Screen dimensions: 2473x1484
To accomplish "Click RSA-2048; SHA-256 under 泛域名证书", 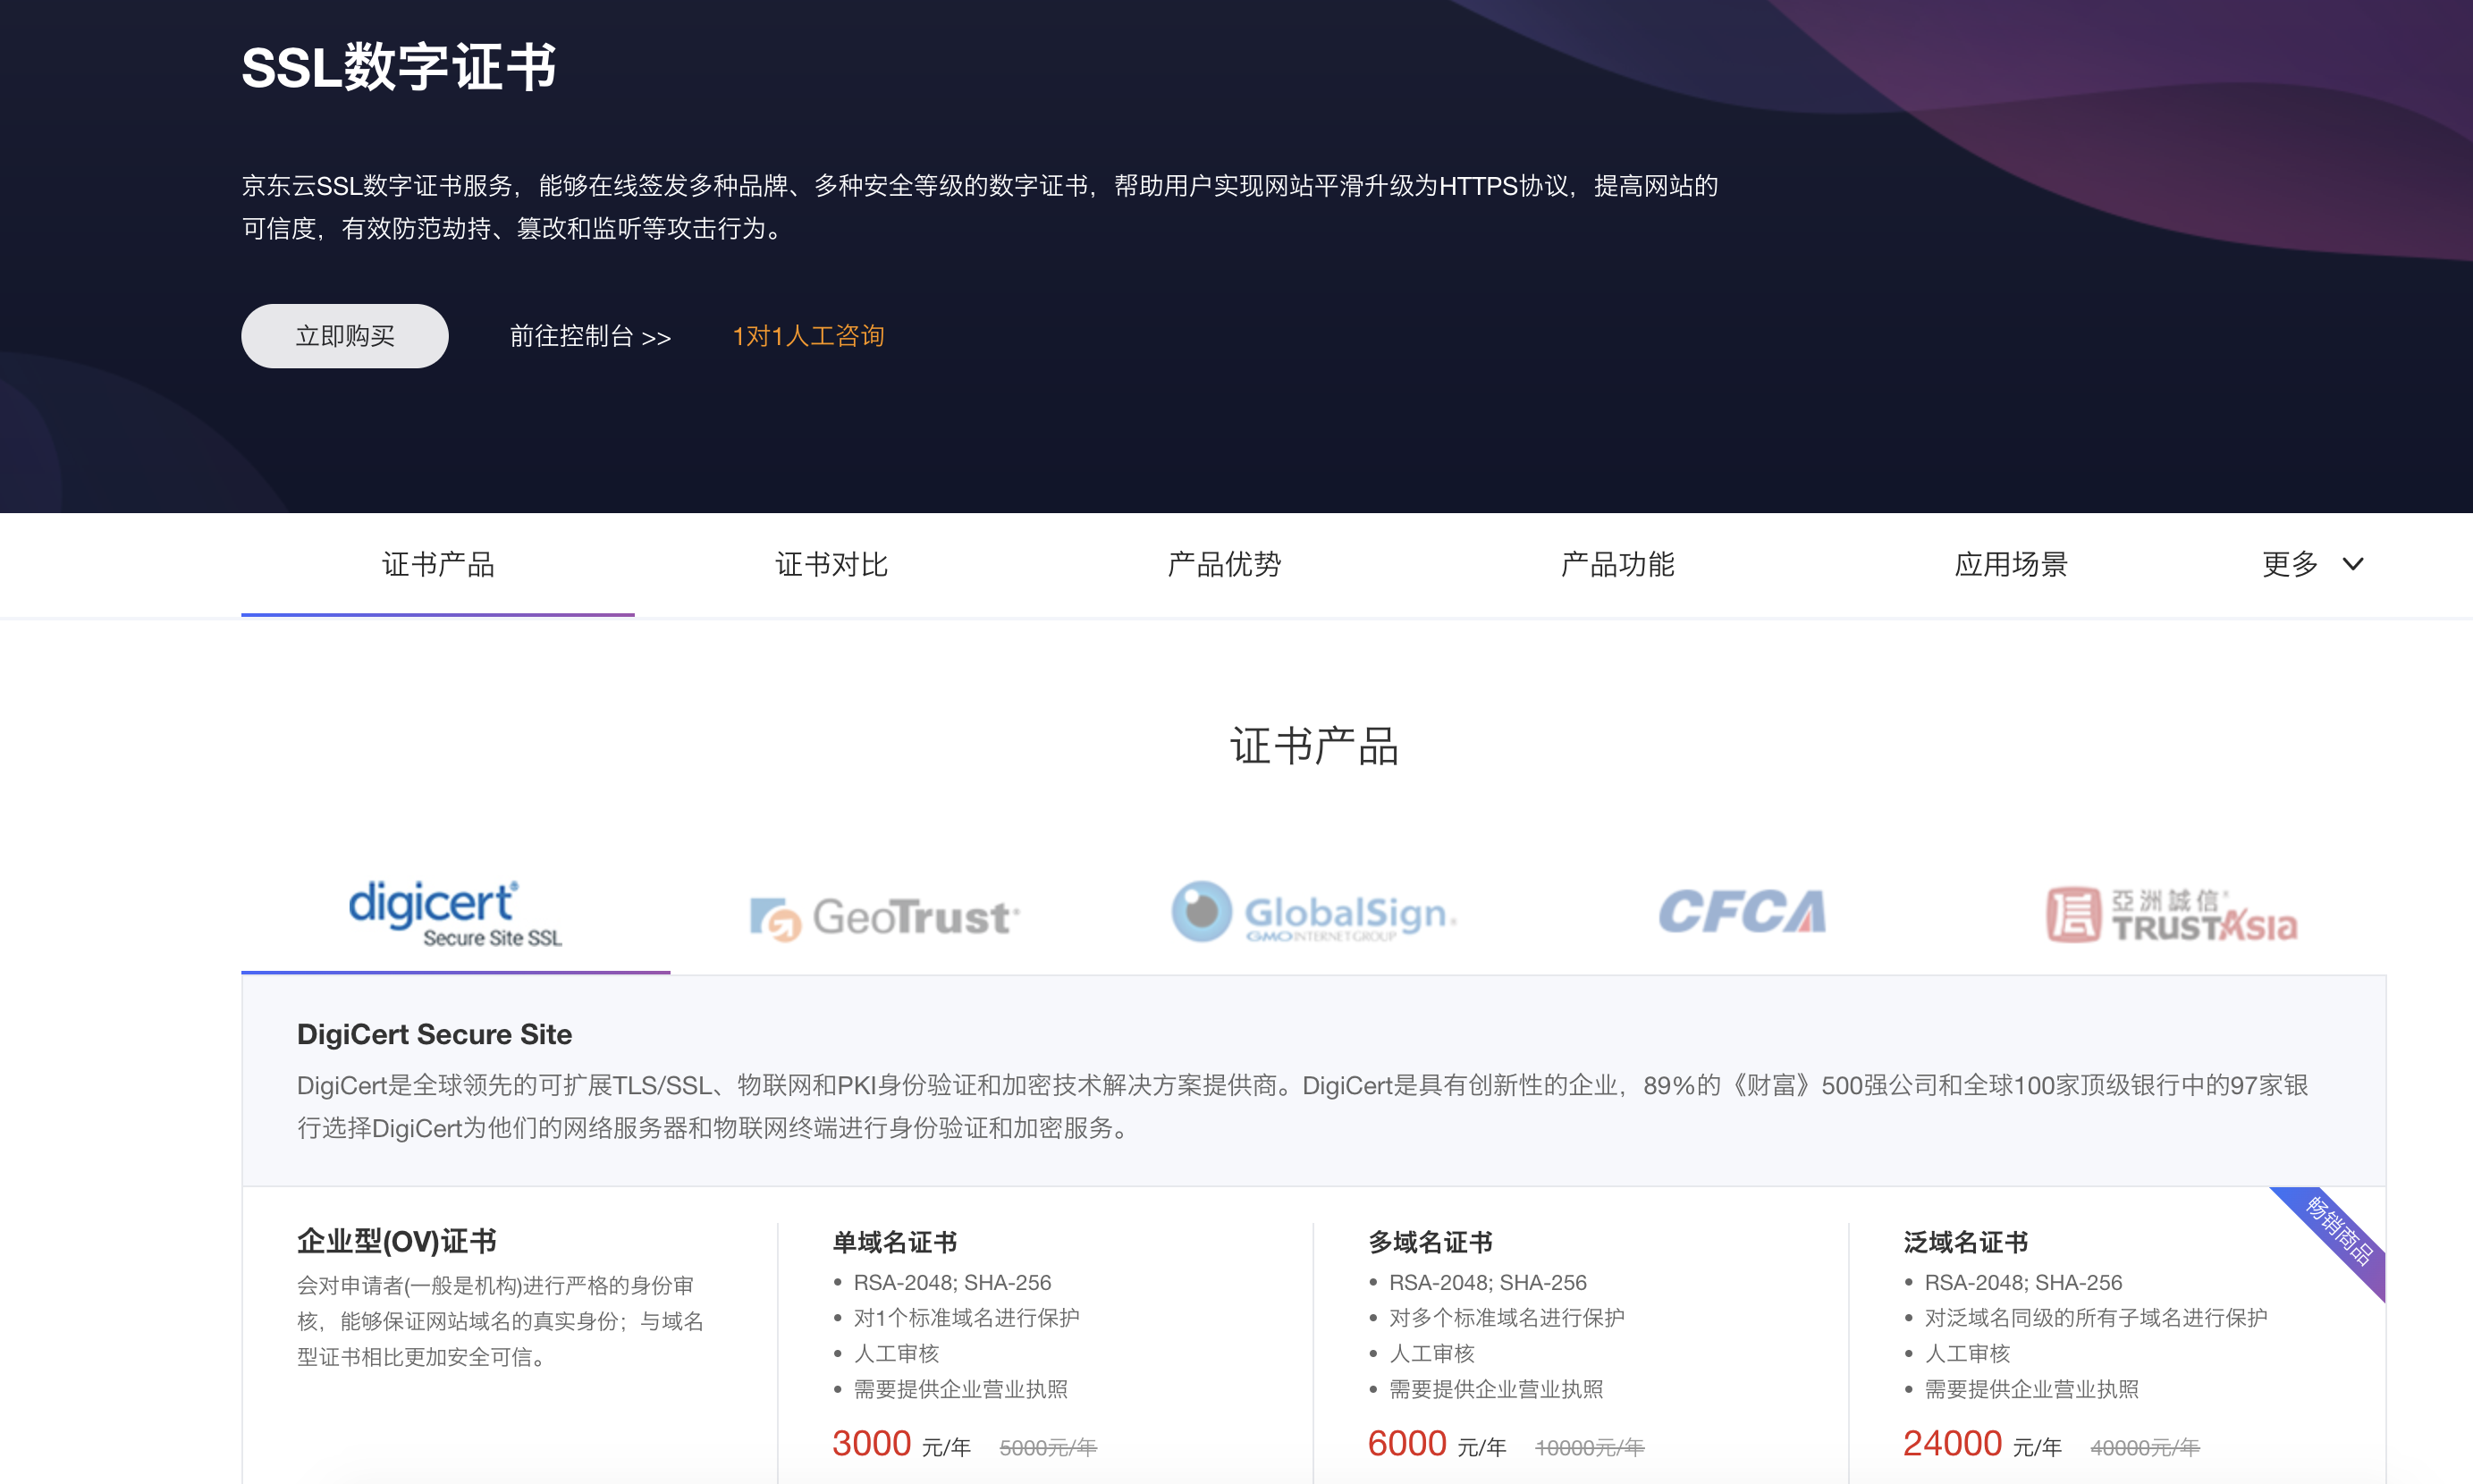I will pyautogui.click(x=2023, y=1283).
